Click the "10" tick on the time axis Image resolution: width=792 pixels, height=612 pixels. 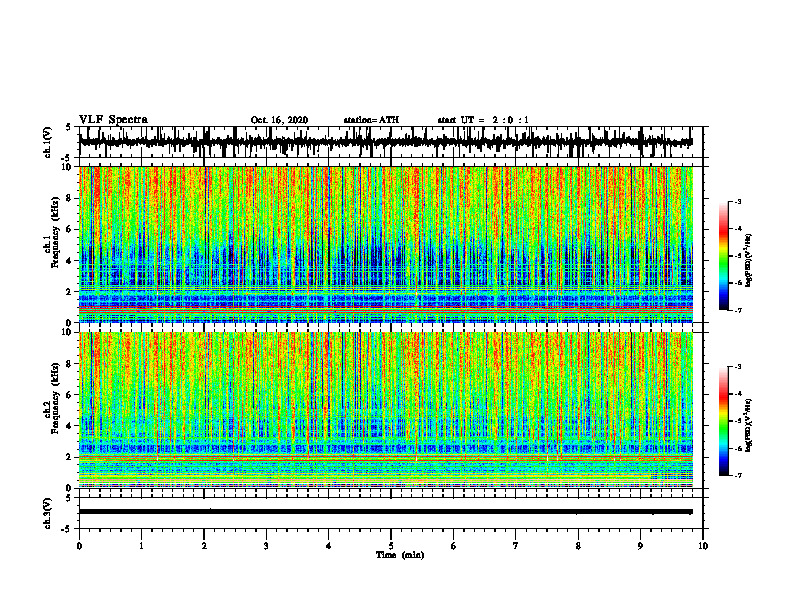(x=703, y=546)
